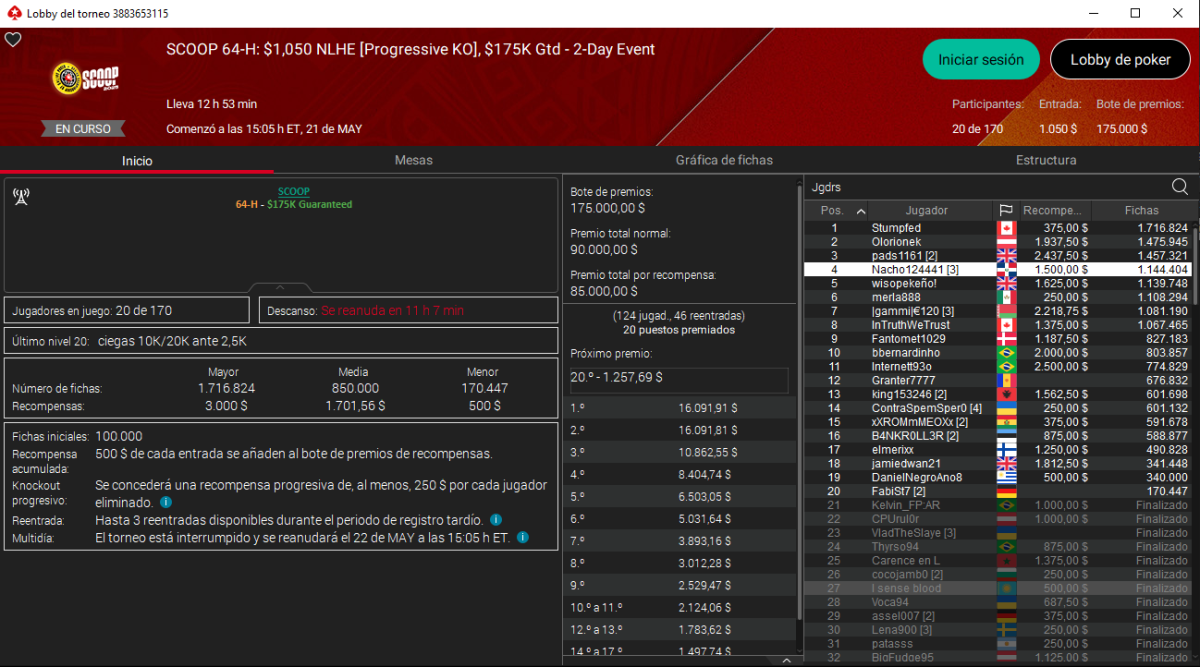1200x667 pixels.
Task: Click the flag in Stumpfed's row
Action: pyautogui.click(x=1006, y=228)
